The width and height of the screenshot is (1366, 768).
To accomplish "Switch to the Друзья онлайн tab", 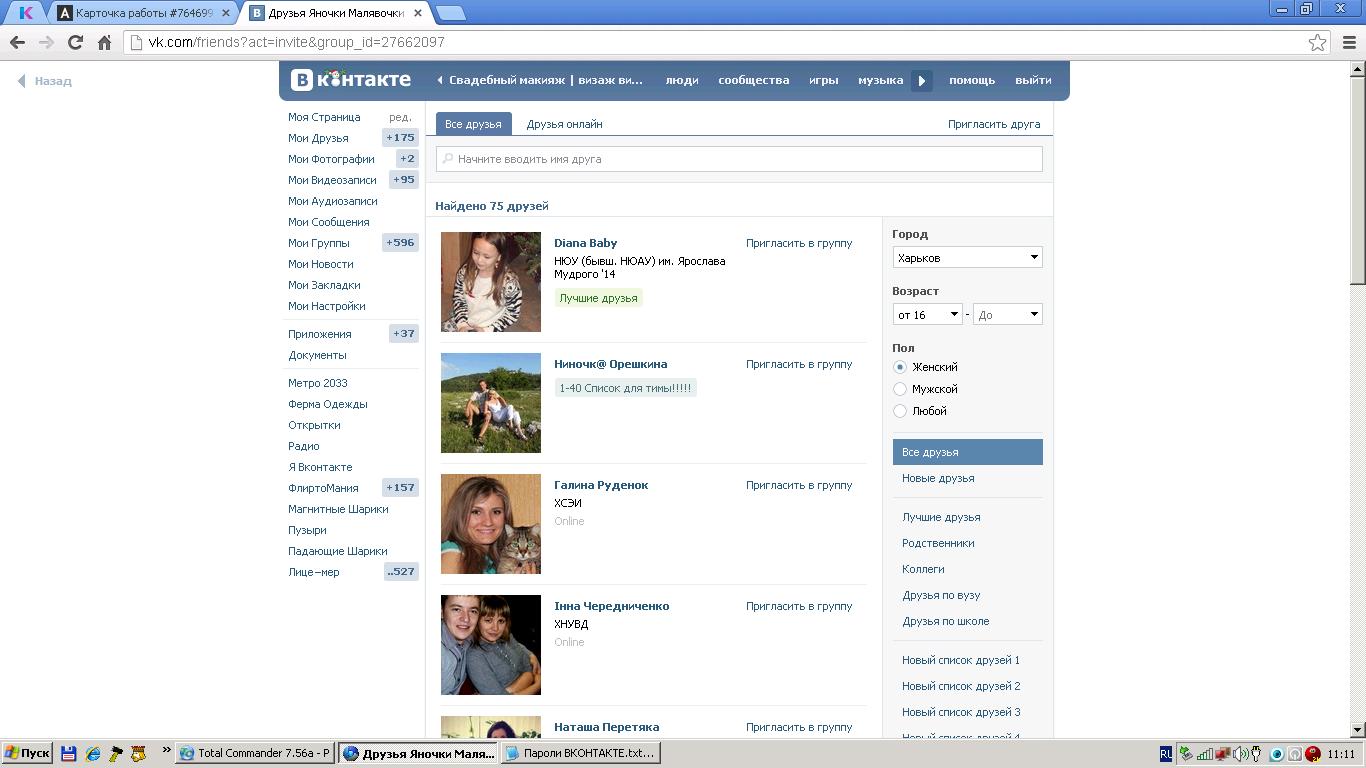I will tap(564, 124).
